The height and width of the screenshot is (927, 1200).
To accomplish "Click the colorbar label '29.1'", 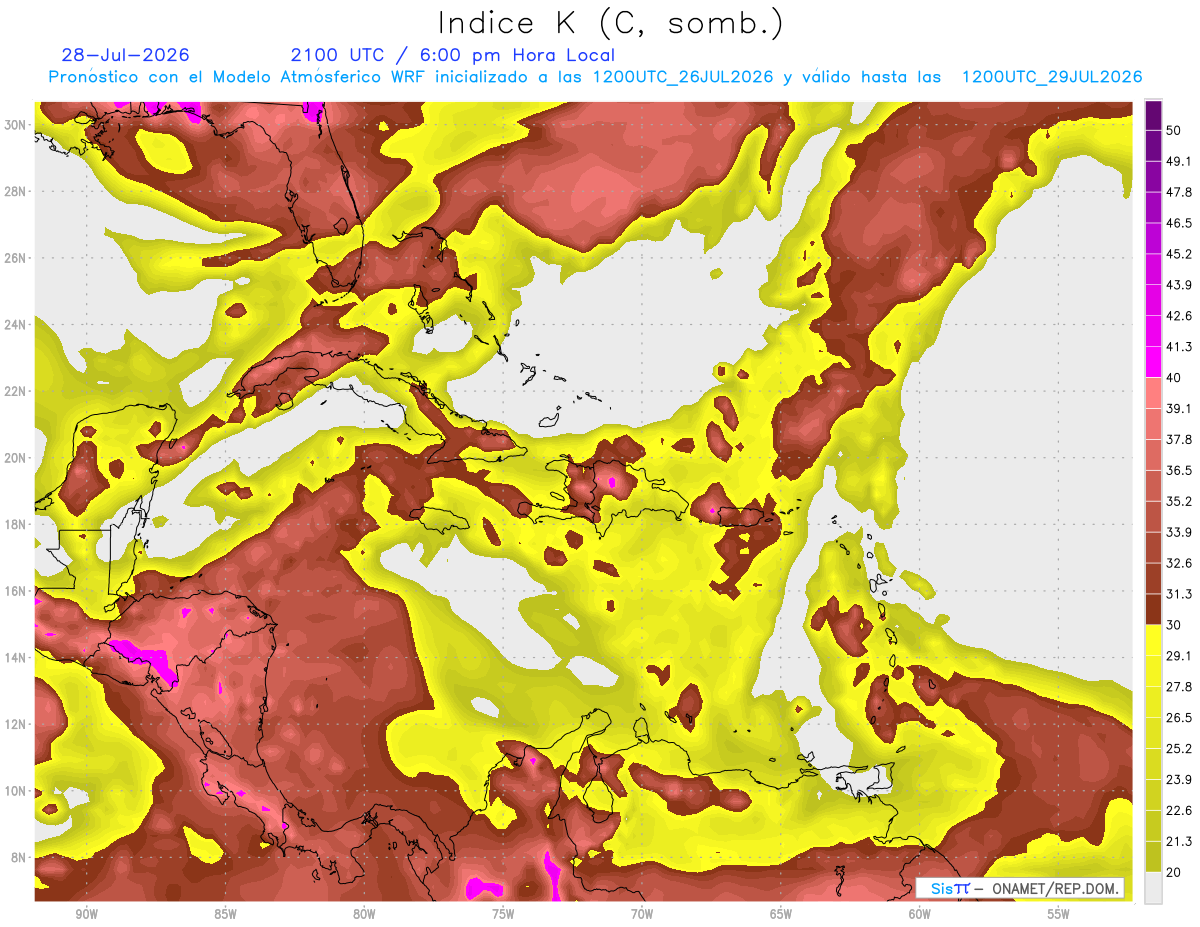I will click(1179, 656).
